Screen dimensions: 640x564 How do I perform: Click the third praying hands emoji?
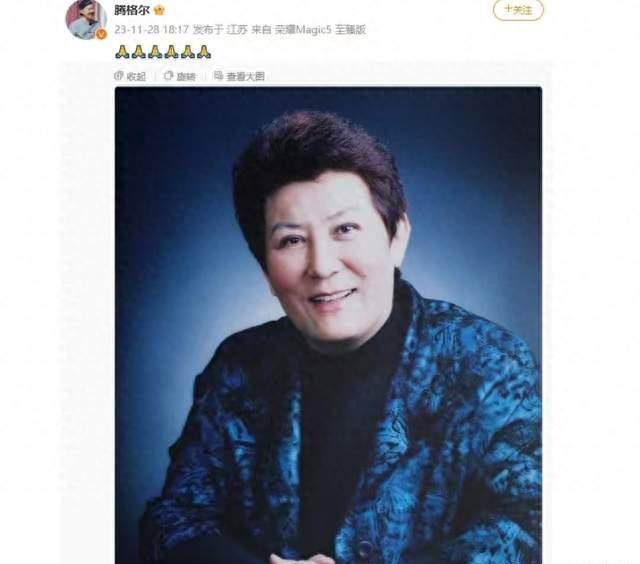point(155,52)
